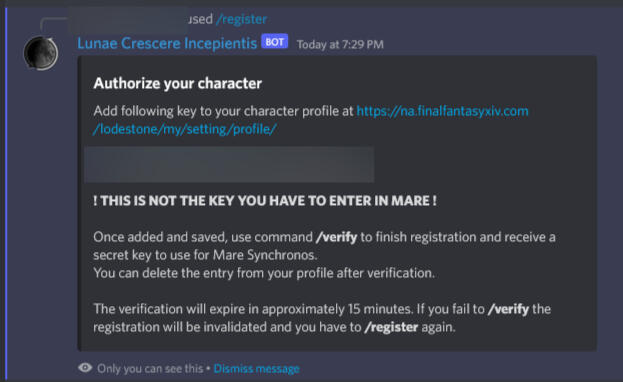Click bold /register in the last sentence

click(x=391, y=327)
